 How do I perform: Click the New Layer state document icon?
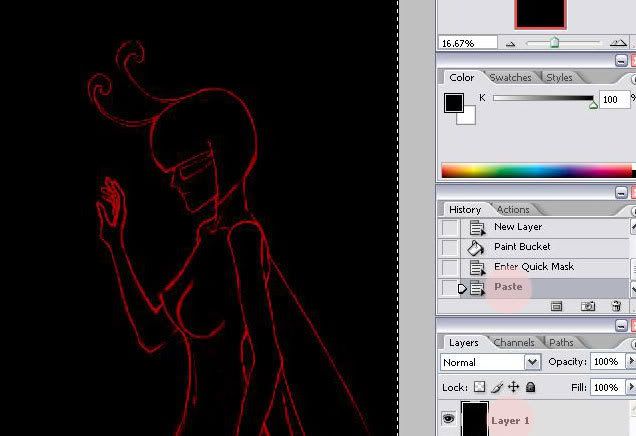click(x=477, y=228)
